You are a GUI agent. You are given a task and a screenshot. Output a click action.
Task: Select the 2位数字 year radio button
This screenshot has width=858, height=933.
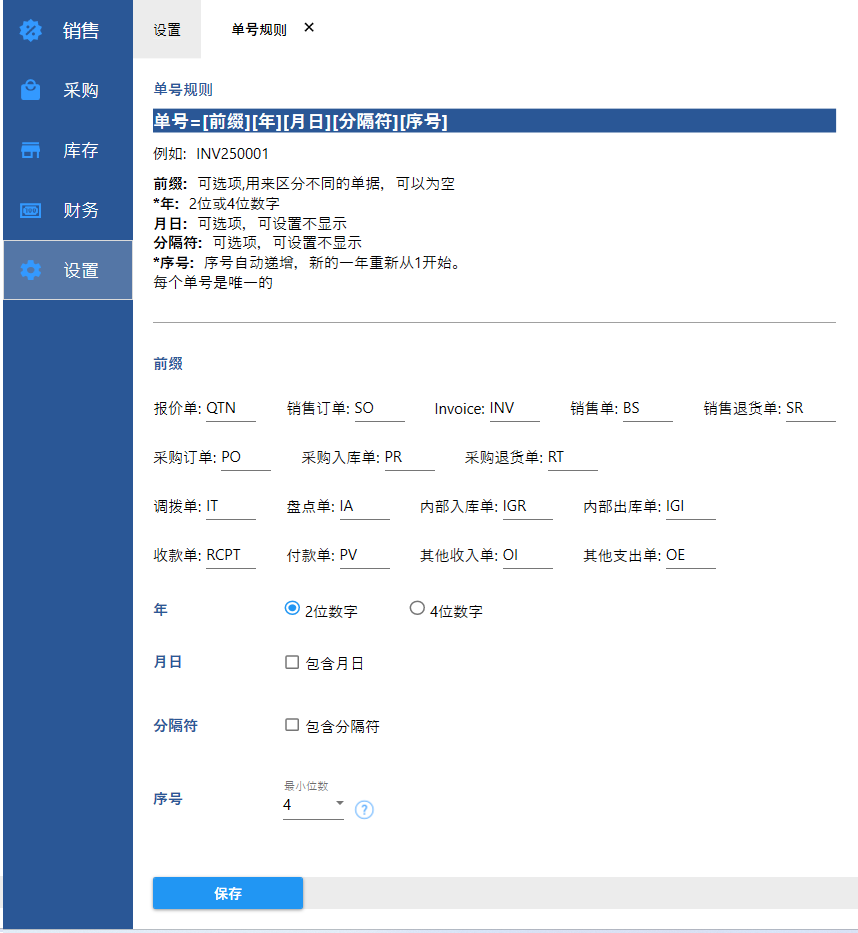click(292, 609)
